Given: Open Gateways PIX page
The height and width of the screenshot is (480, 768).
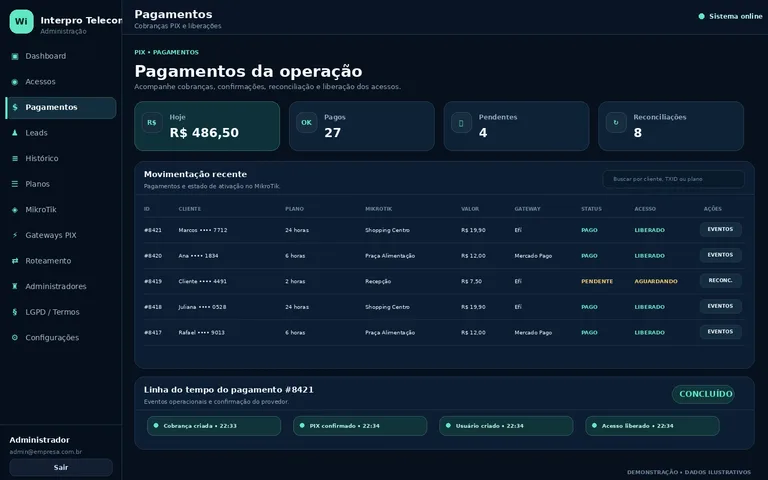Looking at the screenshot, I should point(61,235).
